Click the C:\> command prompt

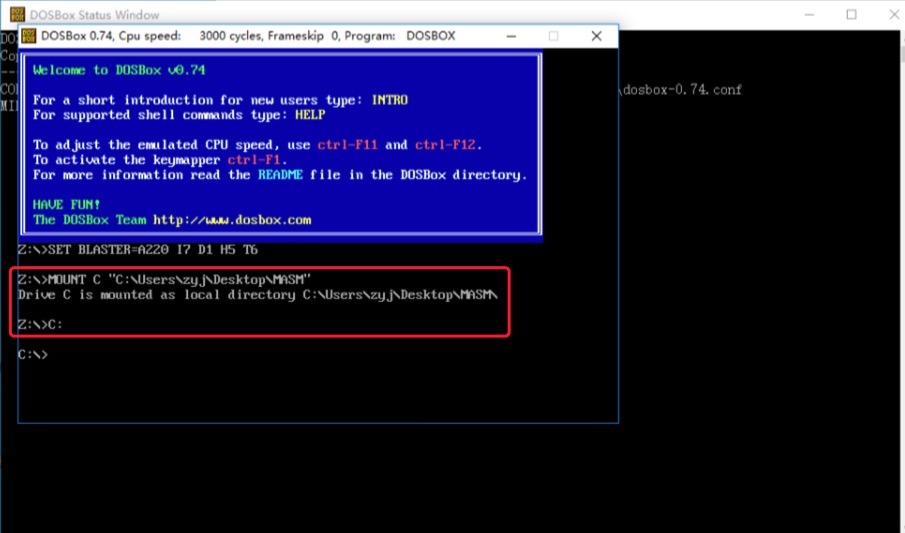tap(32, 355)
